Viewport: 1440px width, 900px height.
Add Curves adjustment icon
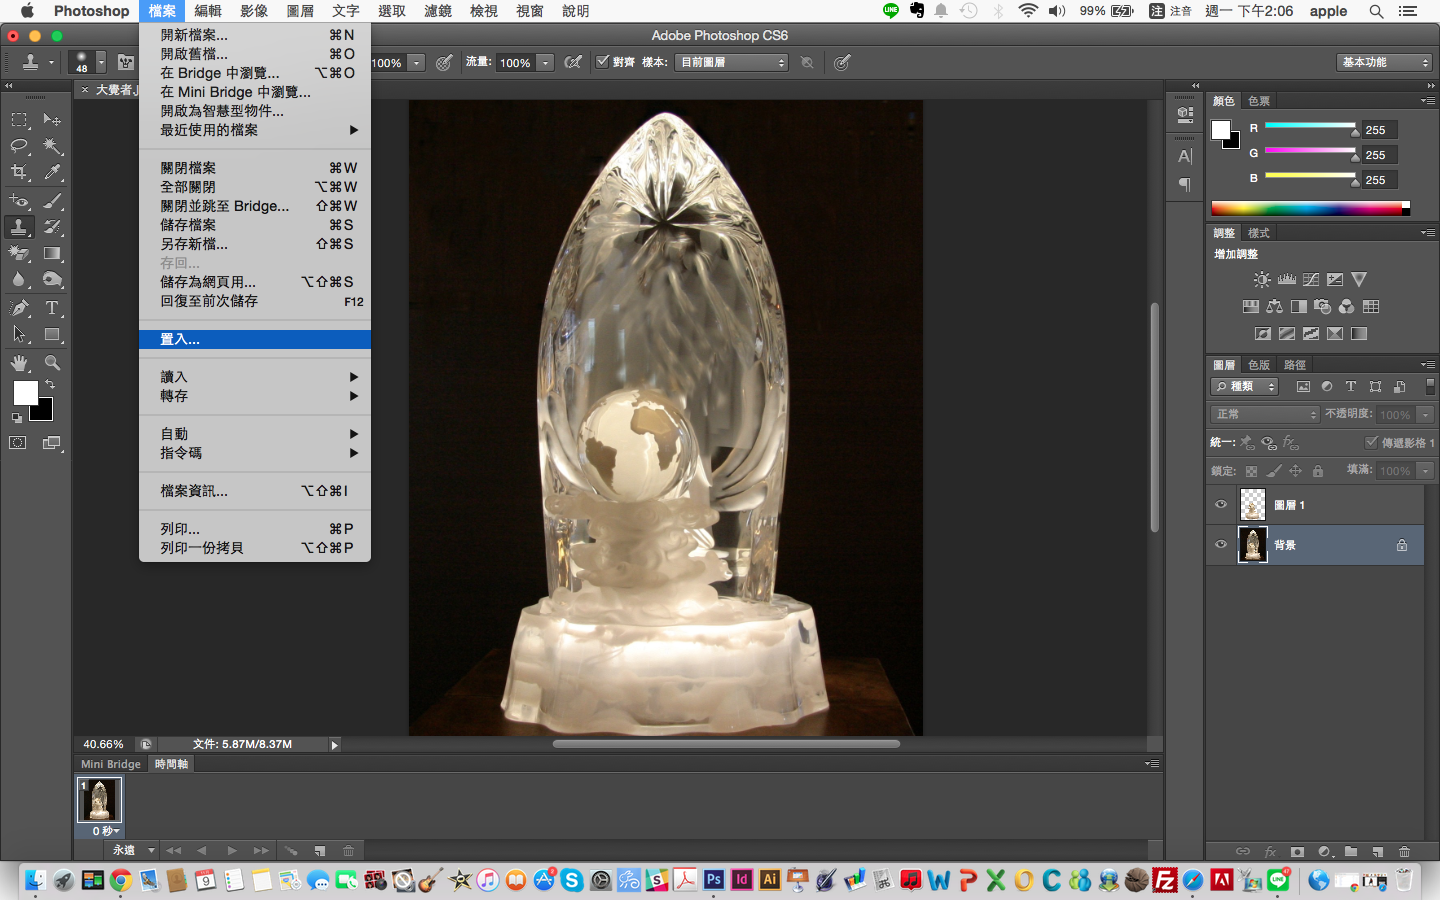point(1311,280)
